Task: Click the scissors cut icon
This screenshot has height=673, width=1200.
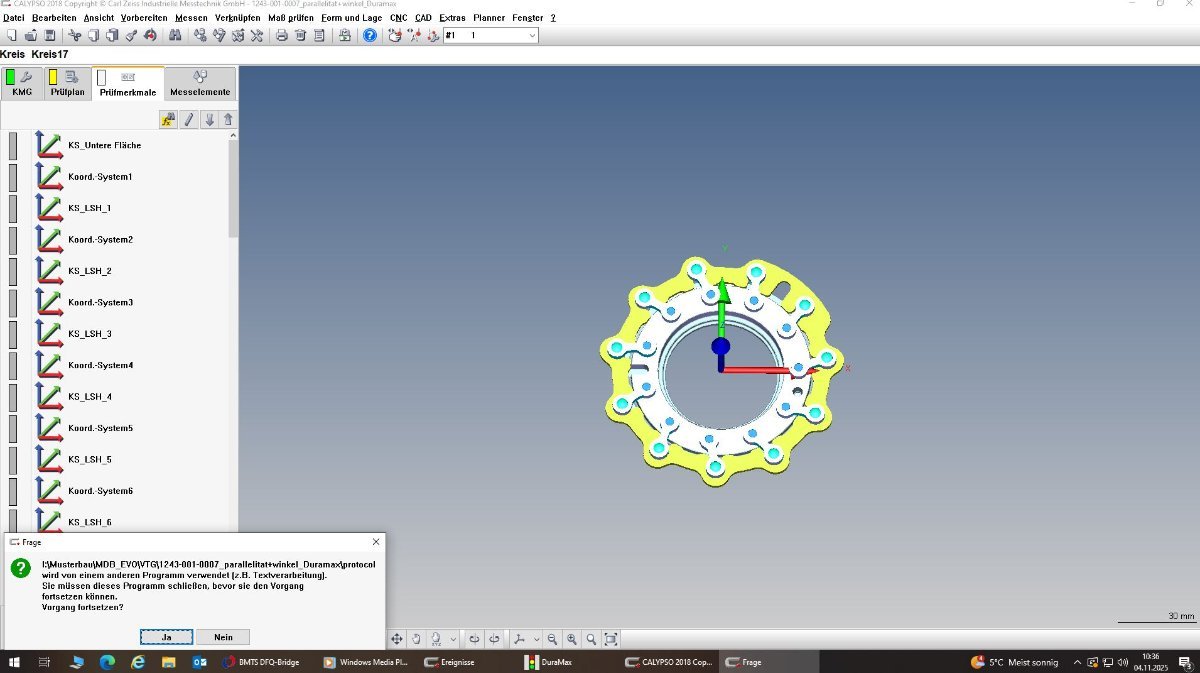Action: [75, 35]
